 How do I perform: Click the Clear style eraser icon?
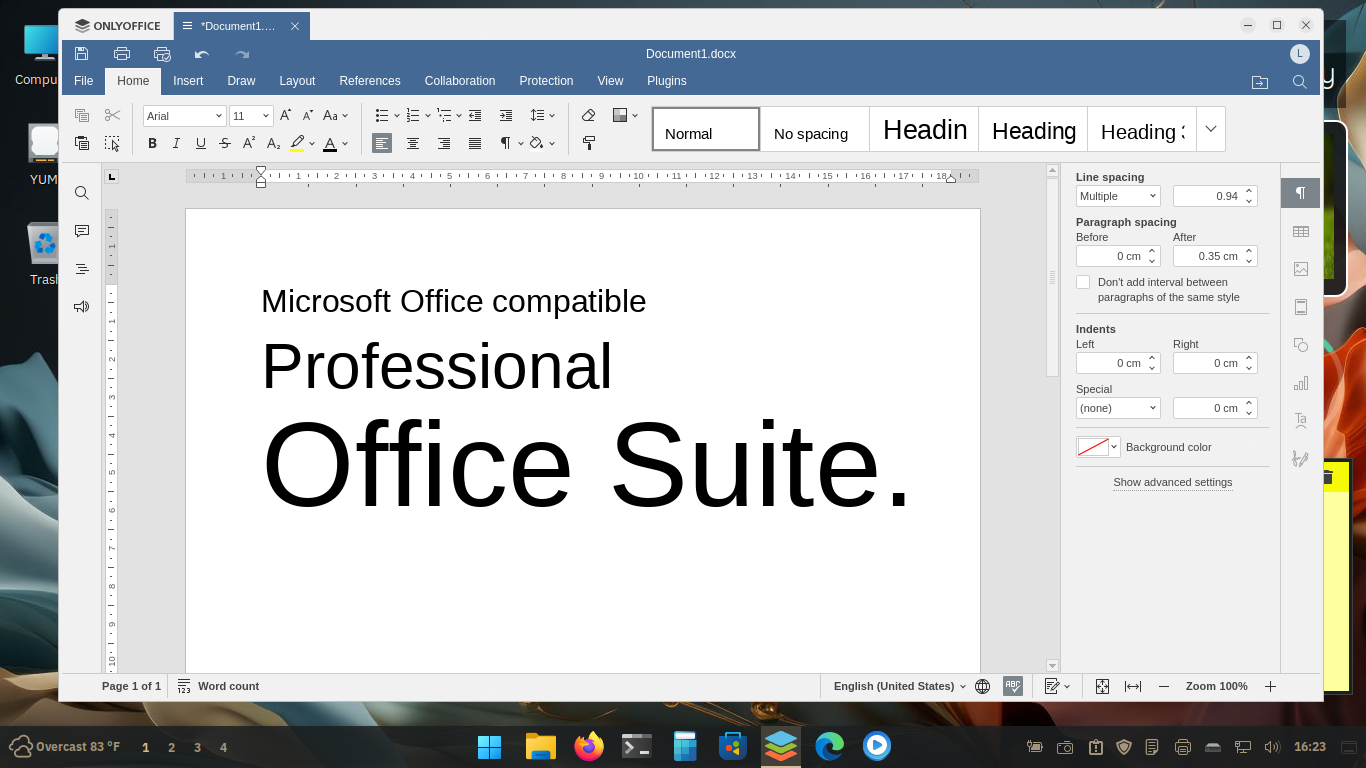589,116
